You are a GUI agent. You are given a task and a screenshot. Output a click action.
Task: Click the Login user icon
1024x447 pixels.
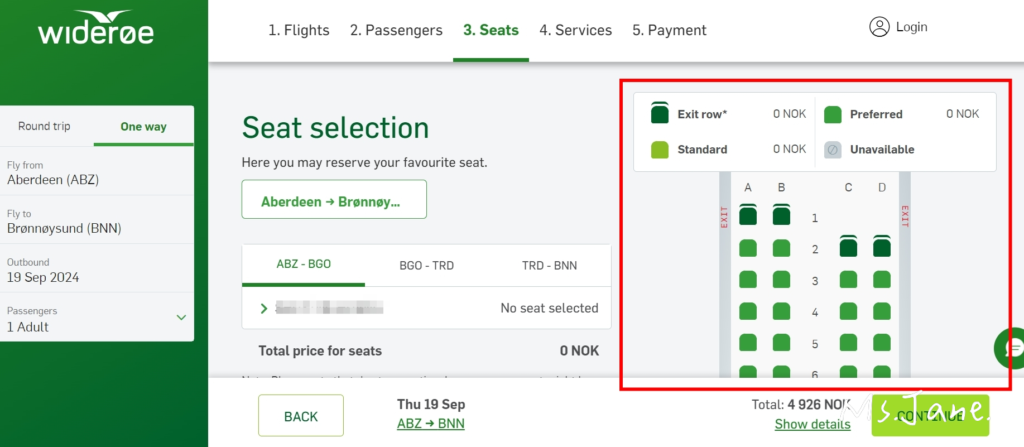pos(879,28)
